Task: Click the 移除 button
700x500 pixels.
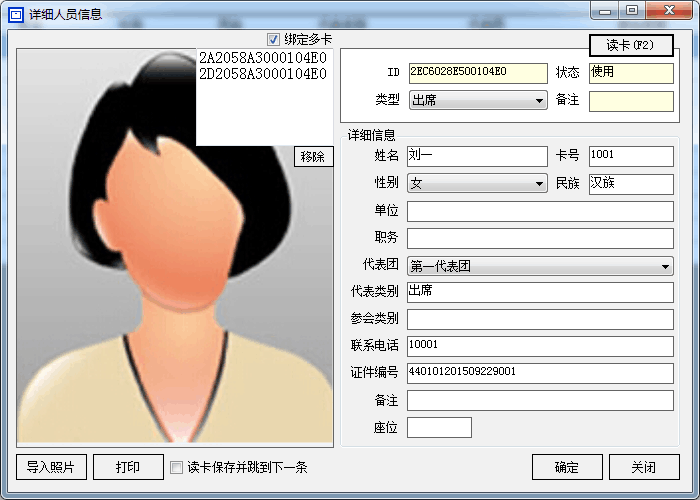Action: click(x=313, y=157)
